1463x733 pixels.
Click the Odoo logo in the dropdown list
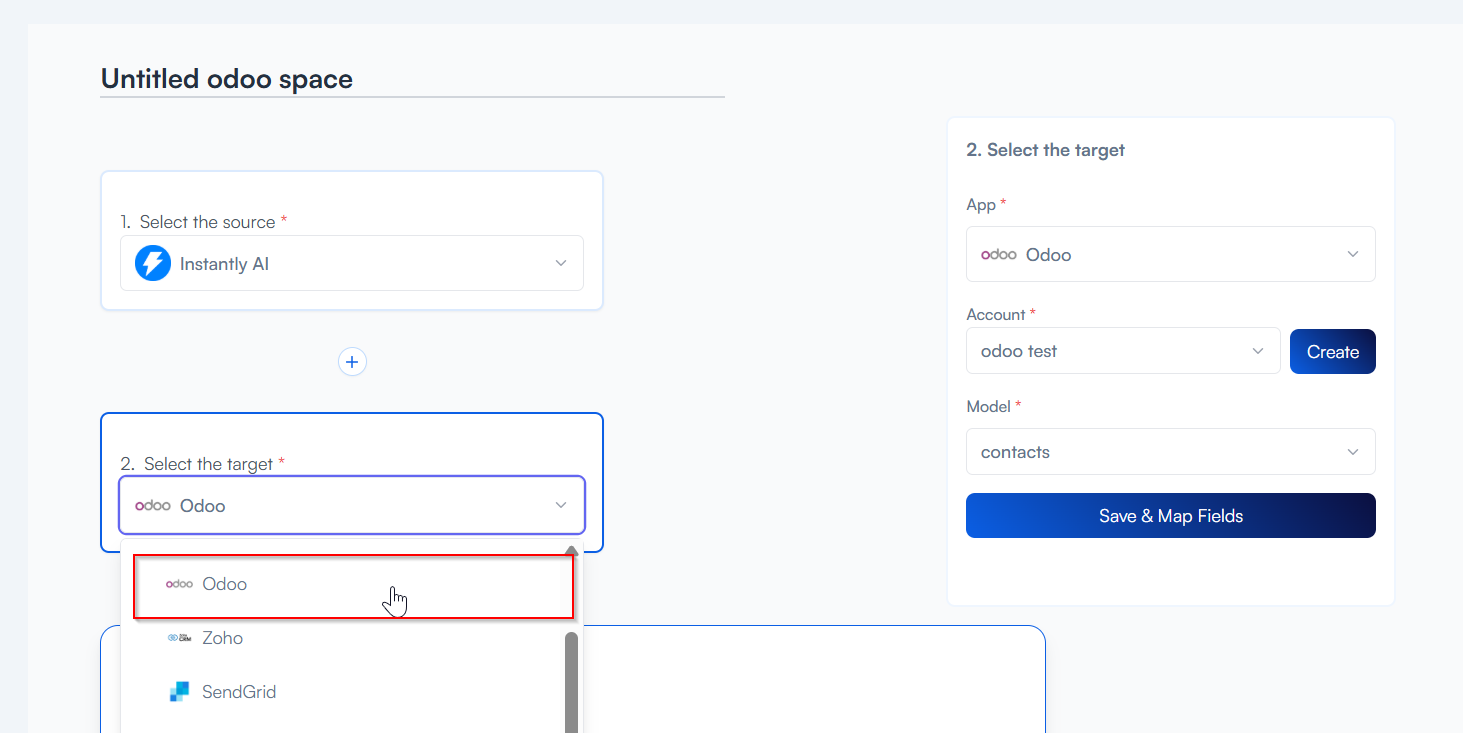tap(179, 584)
